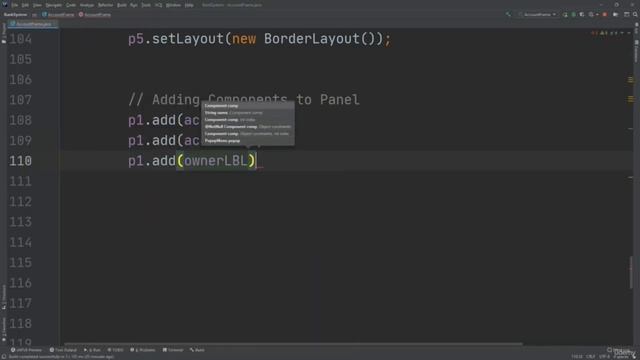Click 'ownerLBL' argument on line 110
The height and width of the screenshot is (360, 640).
[x=216, y=161]
